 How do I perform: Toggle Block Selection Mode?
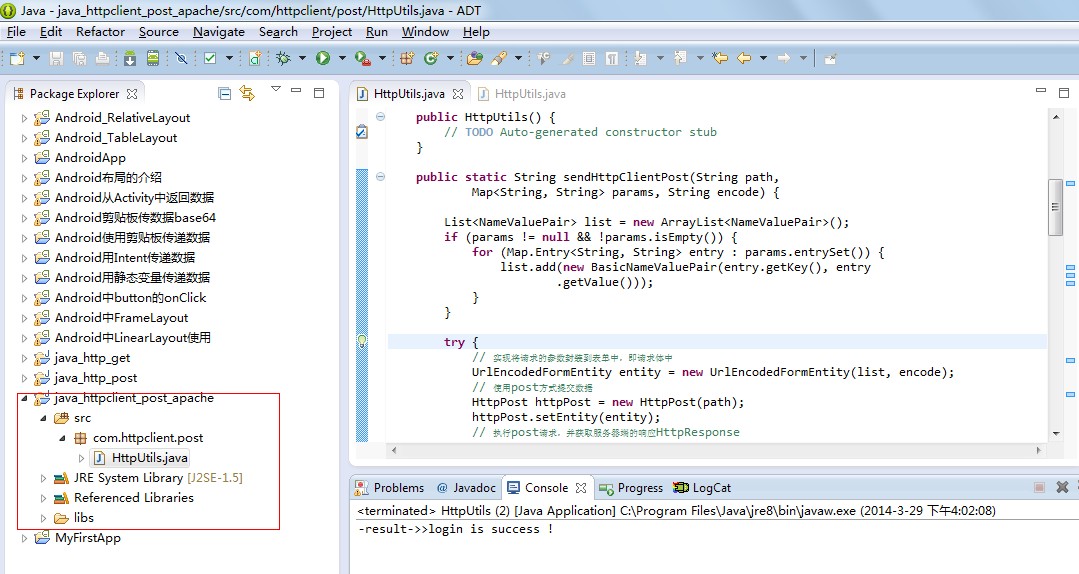point(589,59)
